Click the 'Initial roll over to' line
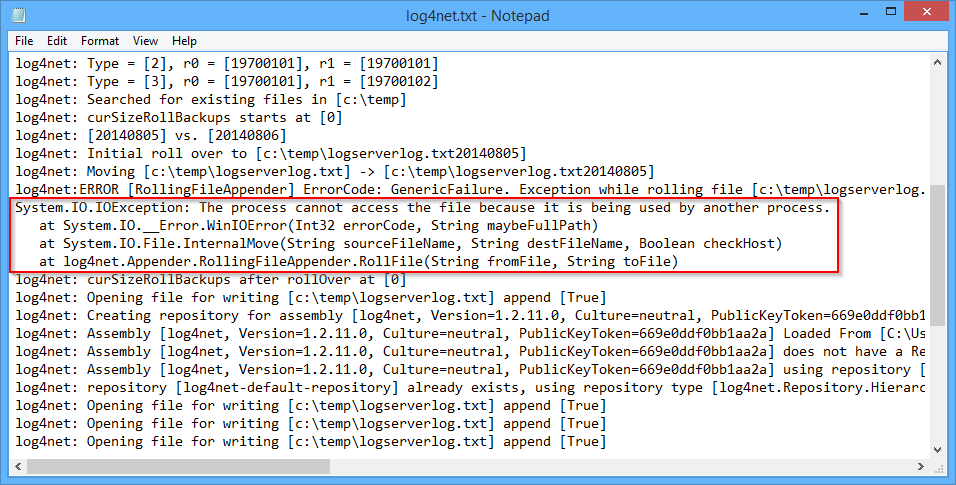 (x=271, y=153)
